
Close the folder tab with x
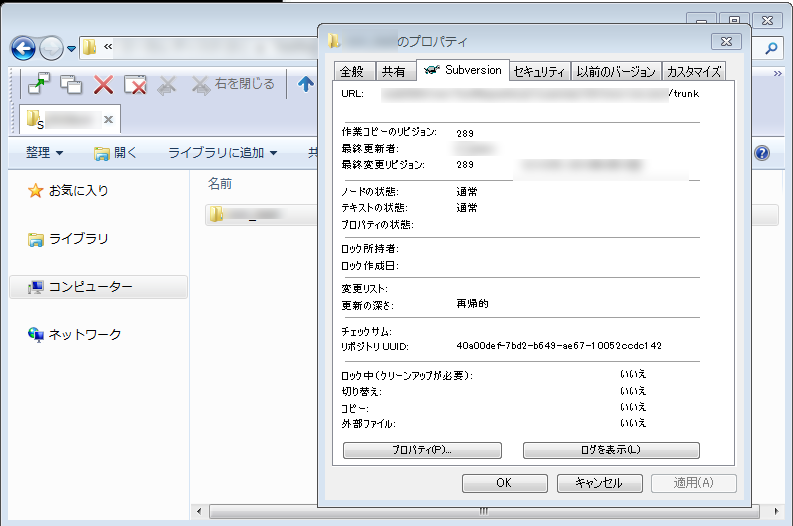108,119
